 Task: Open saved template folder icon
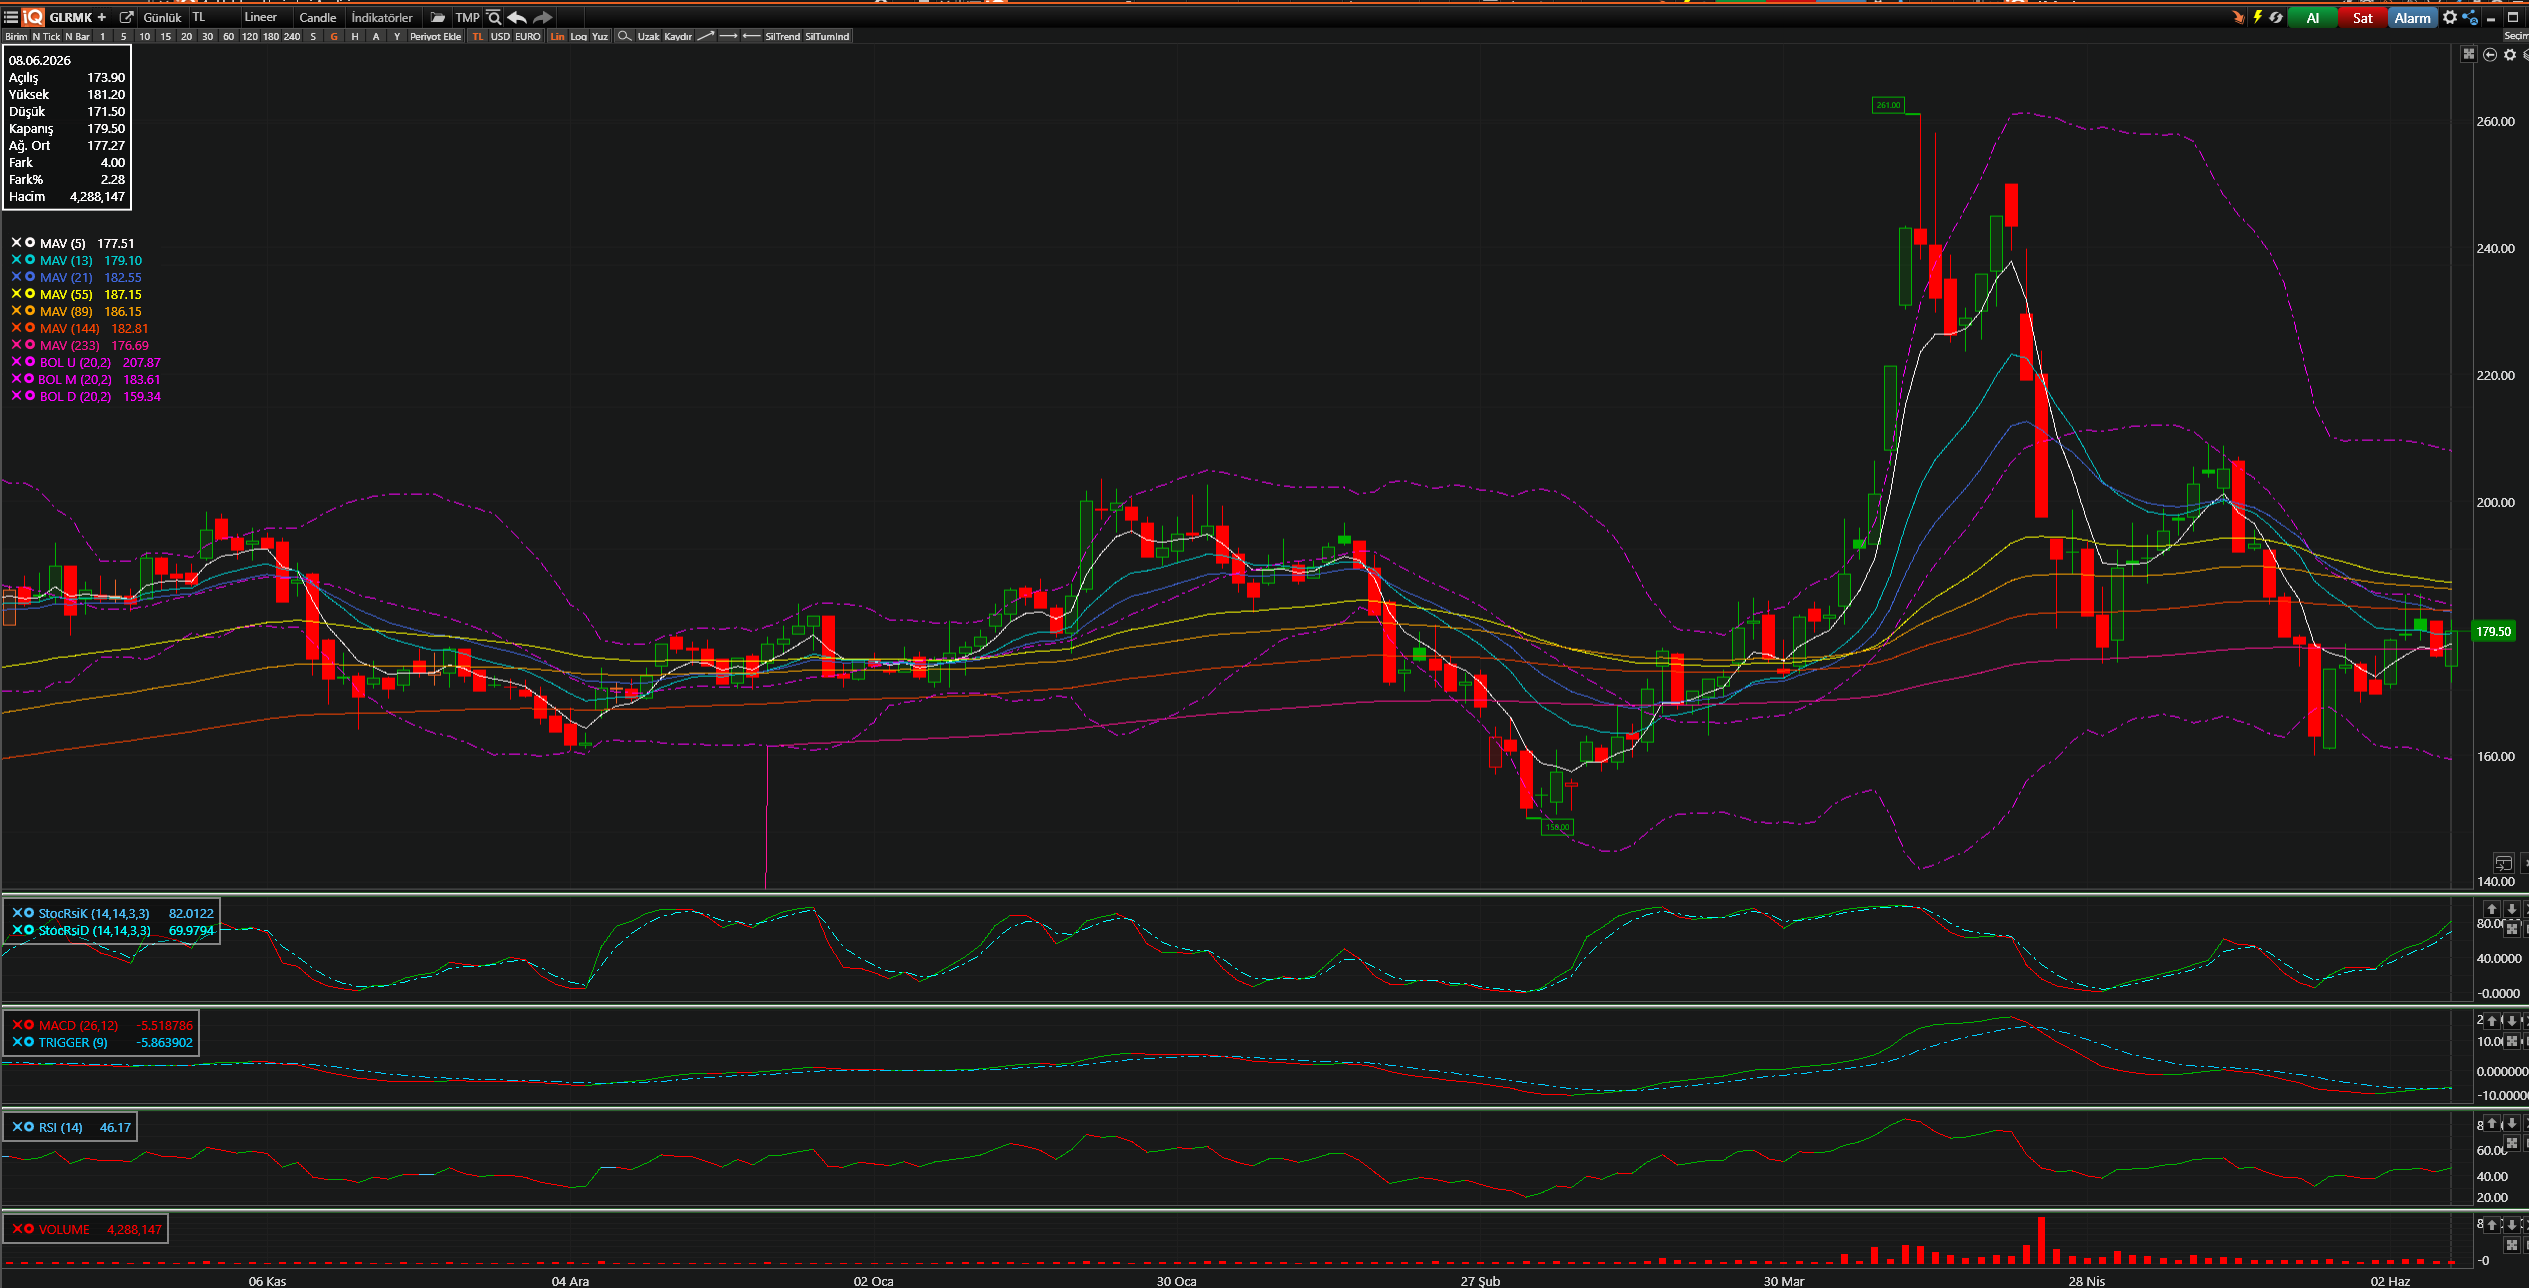click(x=437, y=17)
